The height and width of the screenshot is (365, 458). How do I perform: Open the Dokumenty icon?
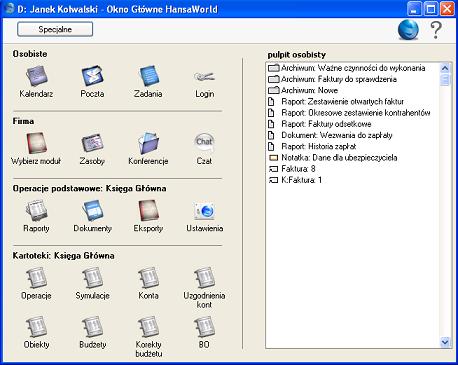[92, 210]
